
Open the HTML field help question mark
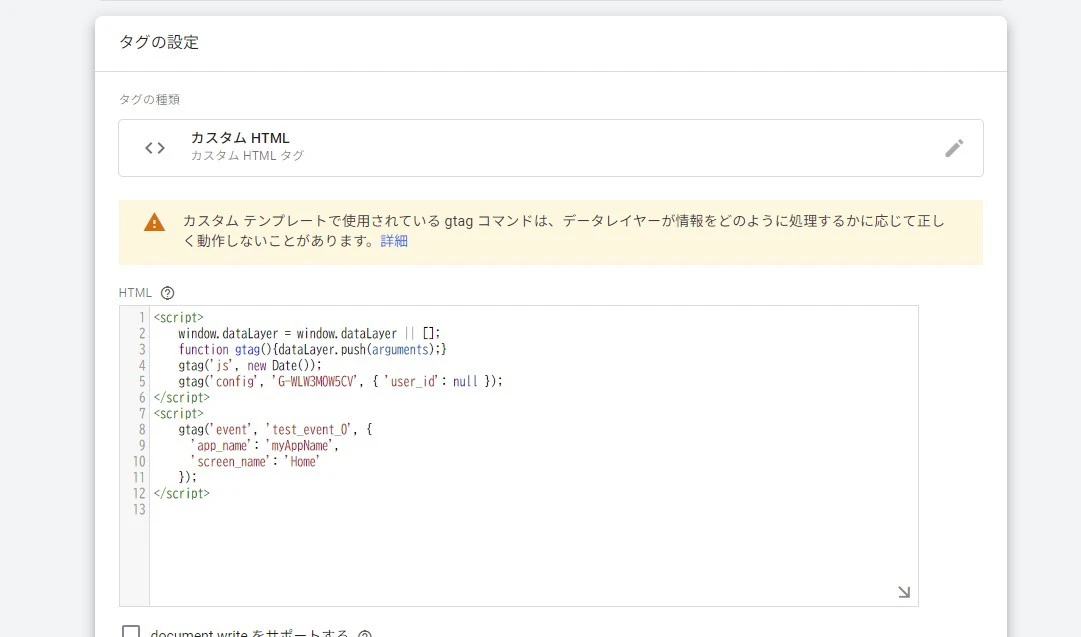tap(167, 293)
